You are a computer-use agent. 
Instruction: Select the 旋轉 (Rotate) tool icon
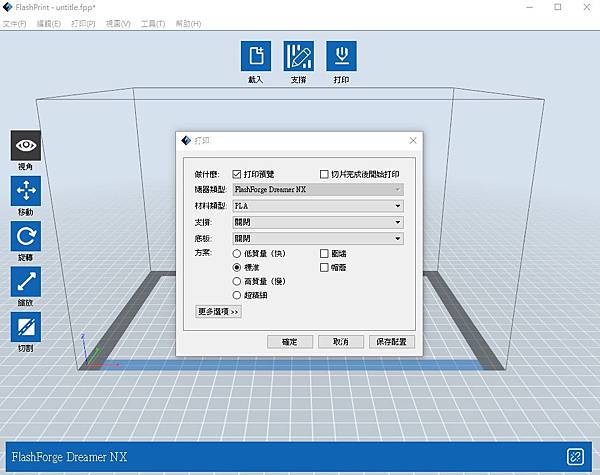coord(26,235)
